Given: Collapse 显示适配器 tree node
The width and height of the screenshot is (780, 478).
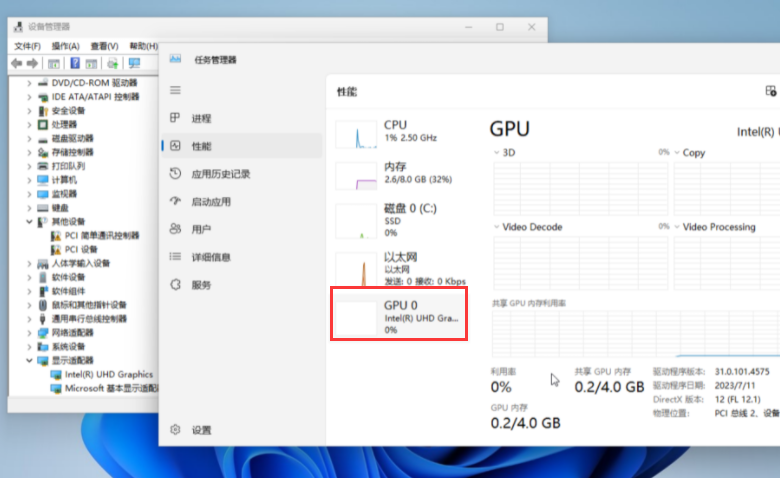Looking at the screenshot, I should pyautogui.click(x=29, y=361).
